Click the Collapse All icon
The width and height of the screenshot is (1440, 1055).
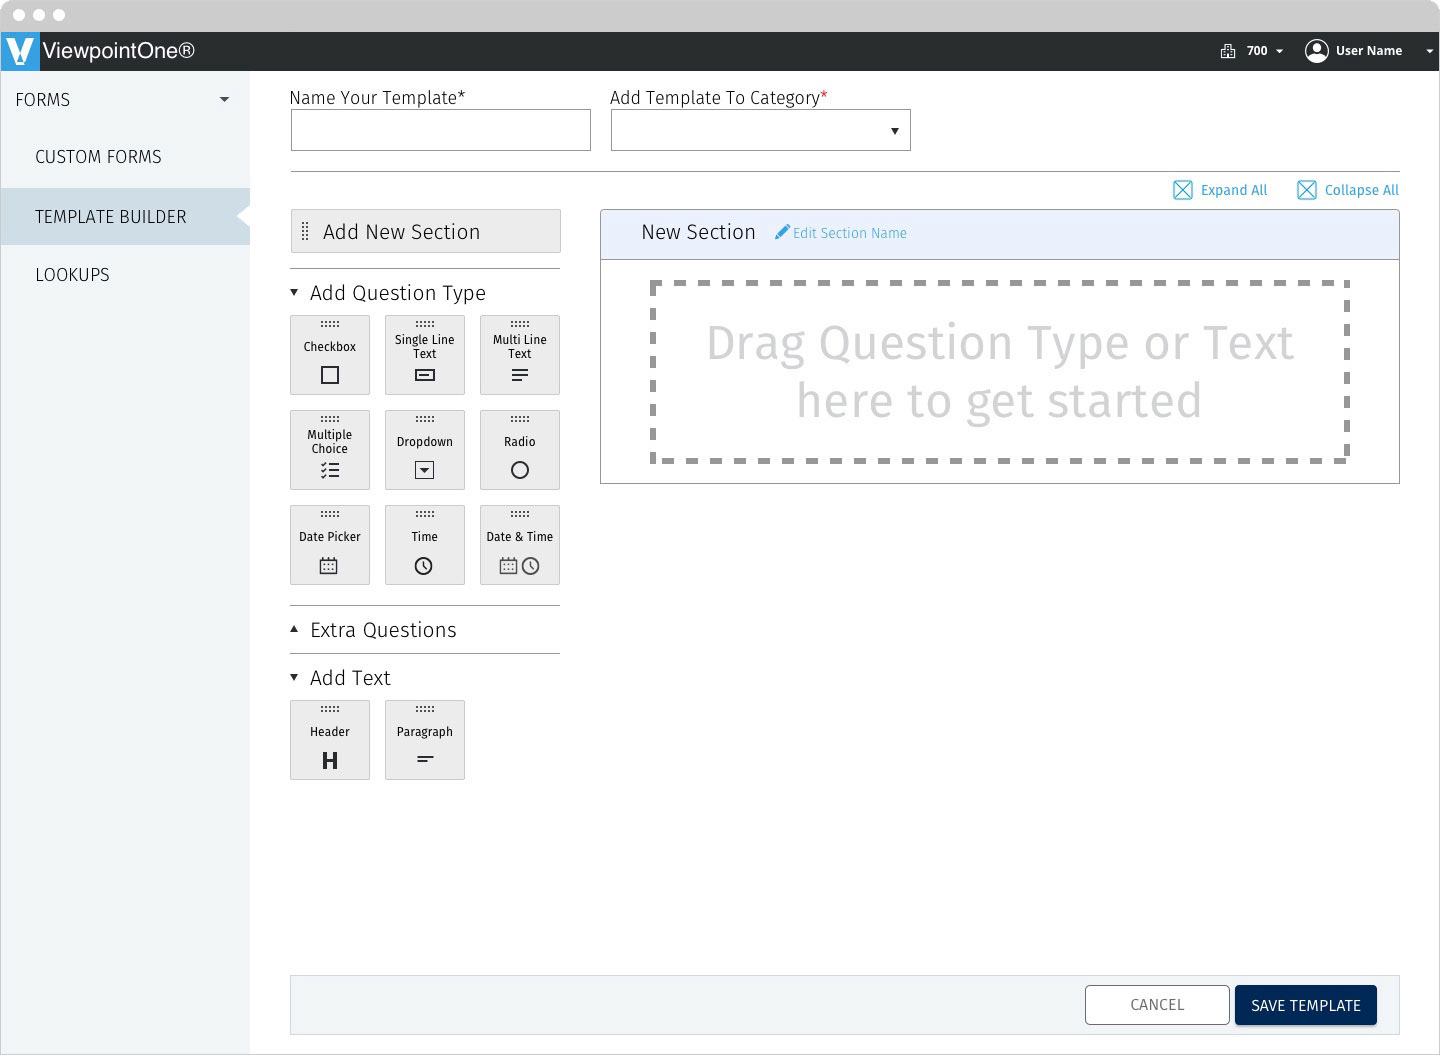pos(1307,190)
